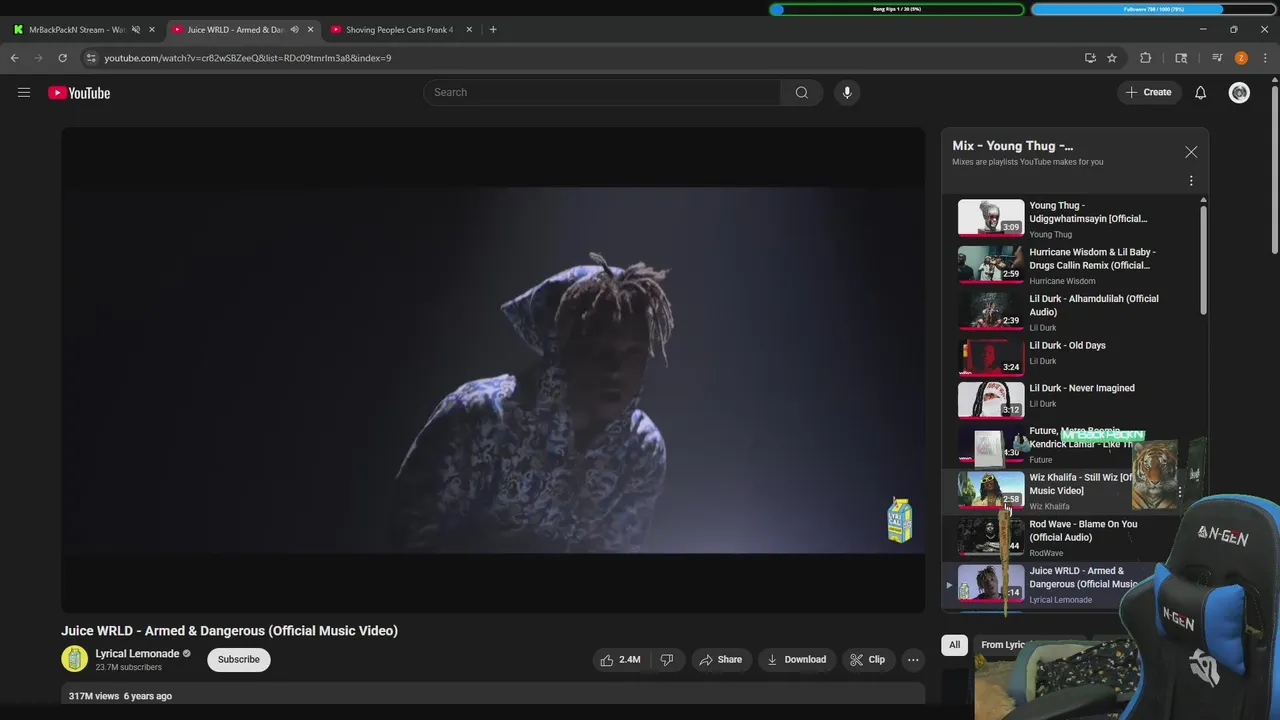Play Hurricane Wisdom Drugs Callin Remix
1280x720 pixels.
tap(991, 264)
